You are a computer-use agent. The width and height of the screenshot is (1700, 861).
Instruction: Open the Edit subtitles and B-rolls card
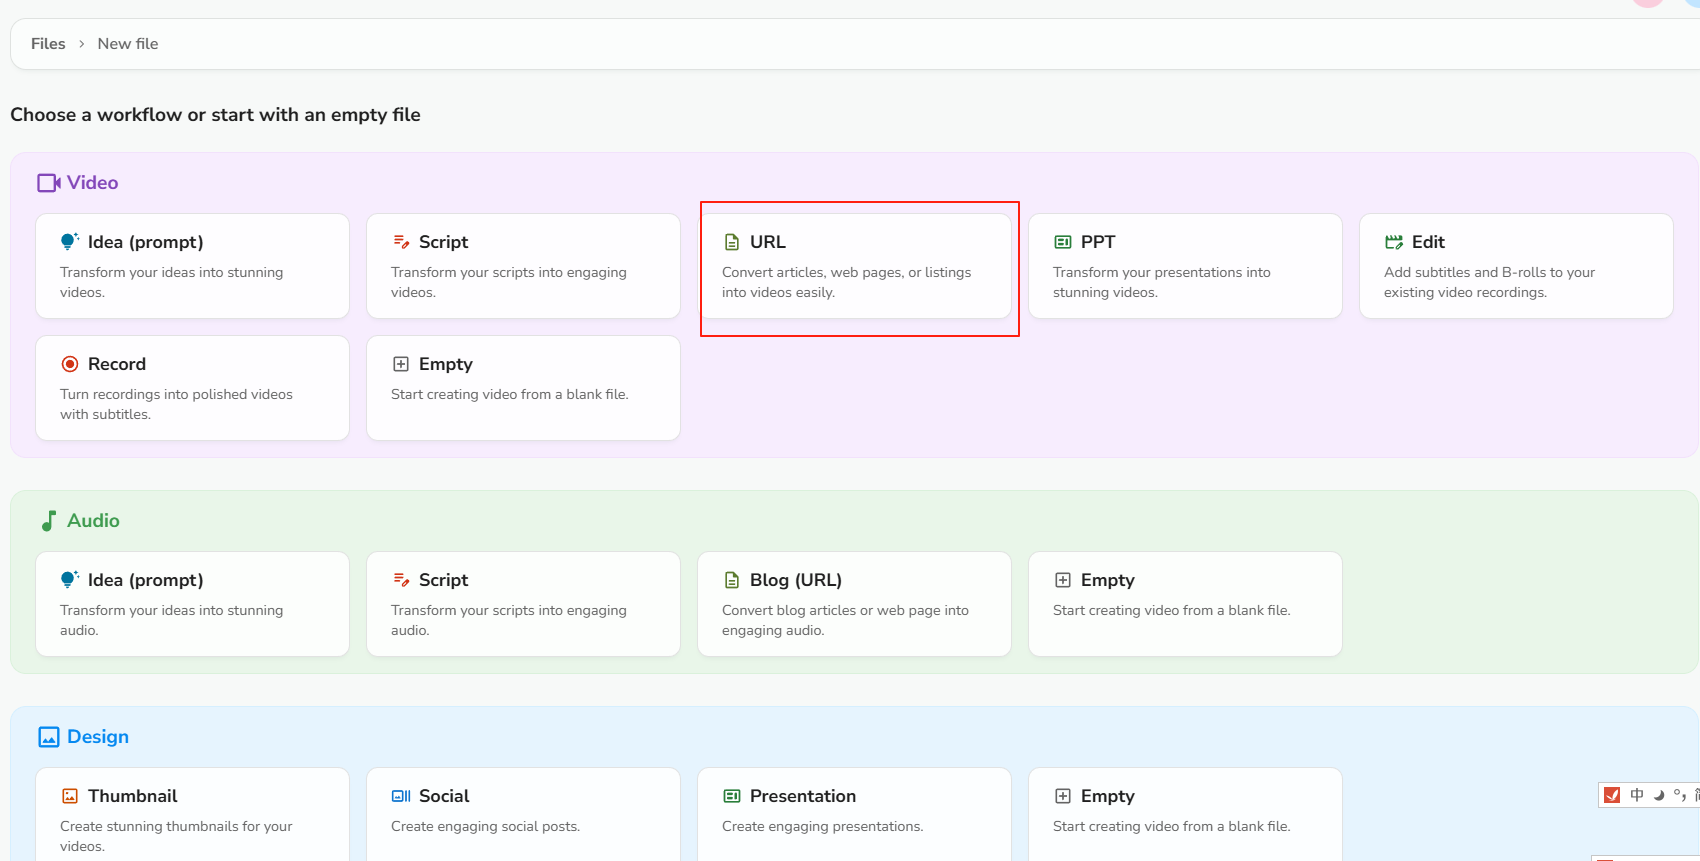coord(1516,266)
